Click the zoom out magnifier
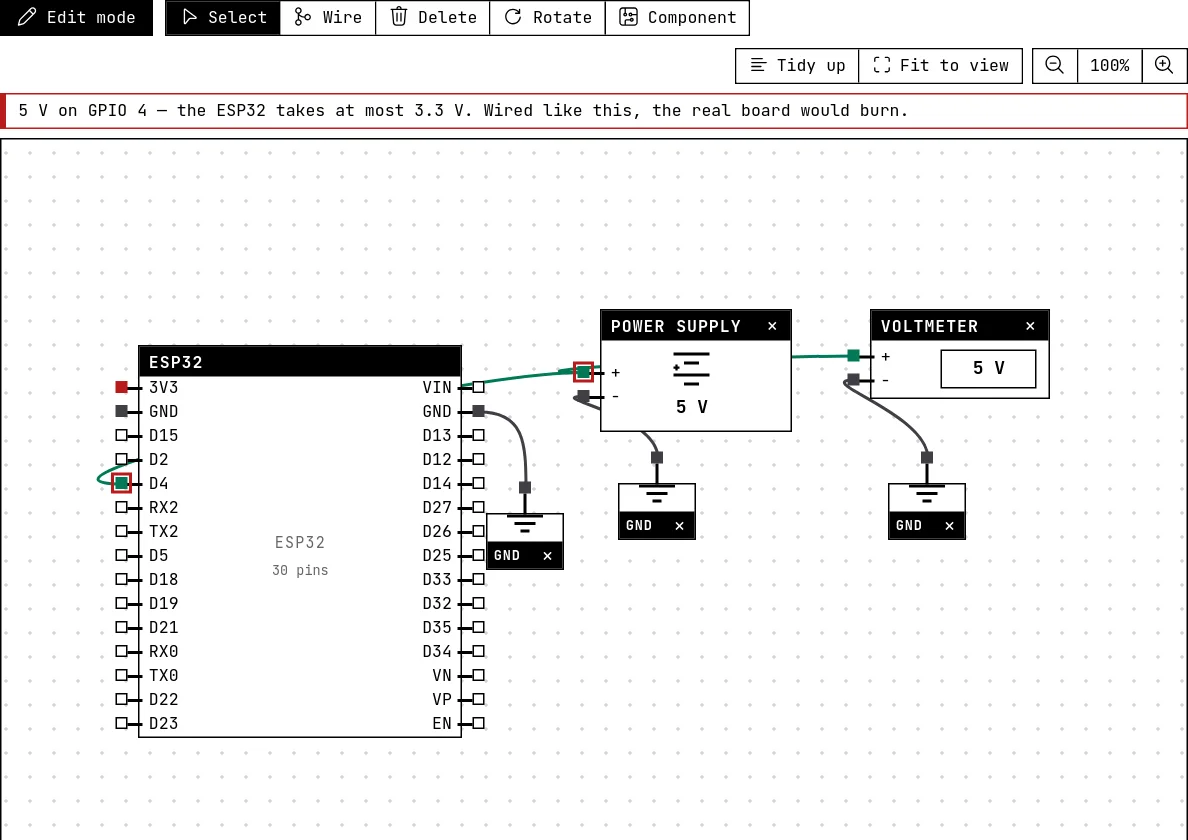 coord(1055,65)
